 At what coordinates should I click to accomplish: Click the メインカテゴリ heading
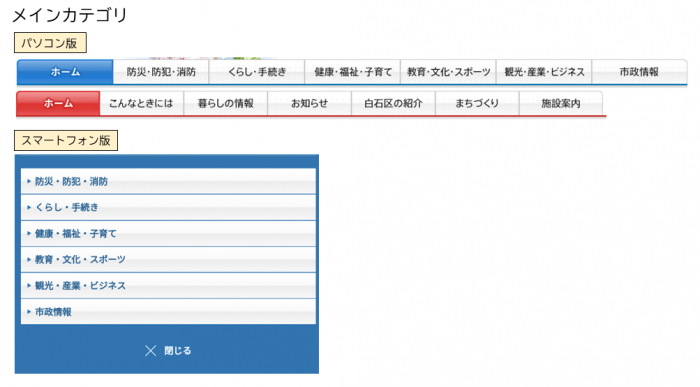tap(70, 15)
